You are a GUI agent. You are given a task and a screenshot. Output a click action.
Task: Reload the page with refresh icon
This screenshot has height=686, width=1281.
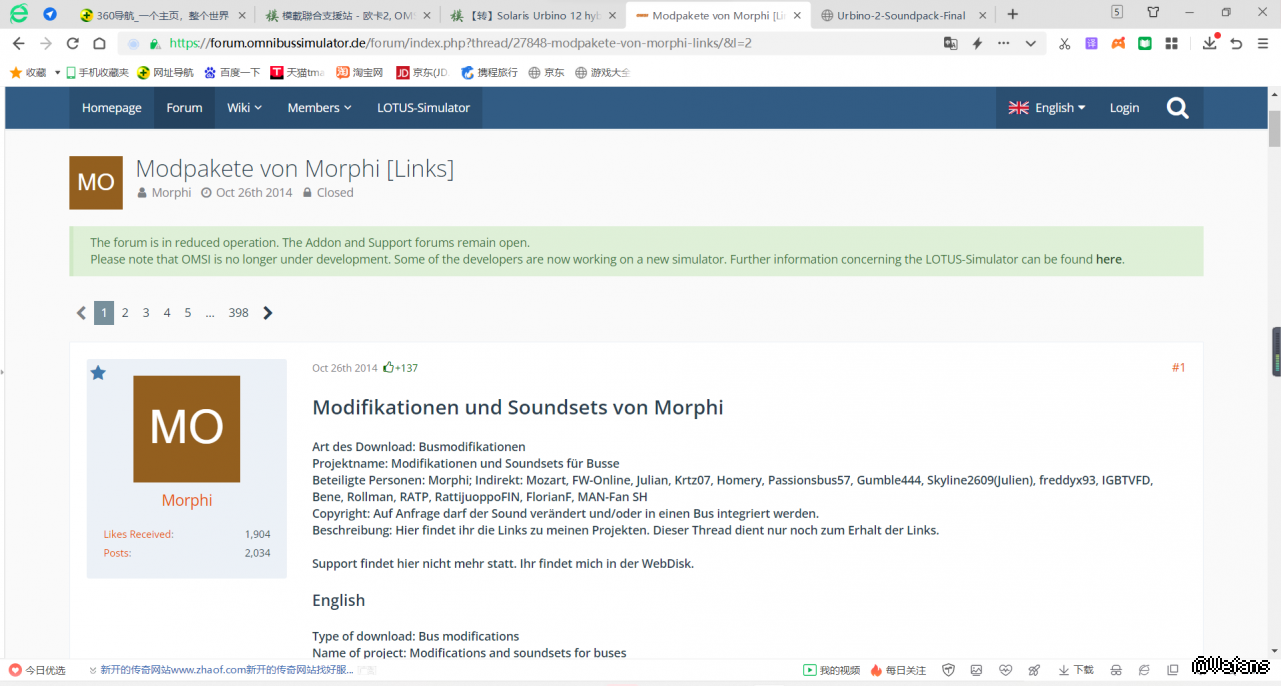[x=72, y=43]
